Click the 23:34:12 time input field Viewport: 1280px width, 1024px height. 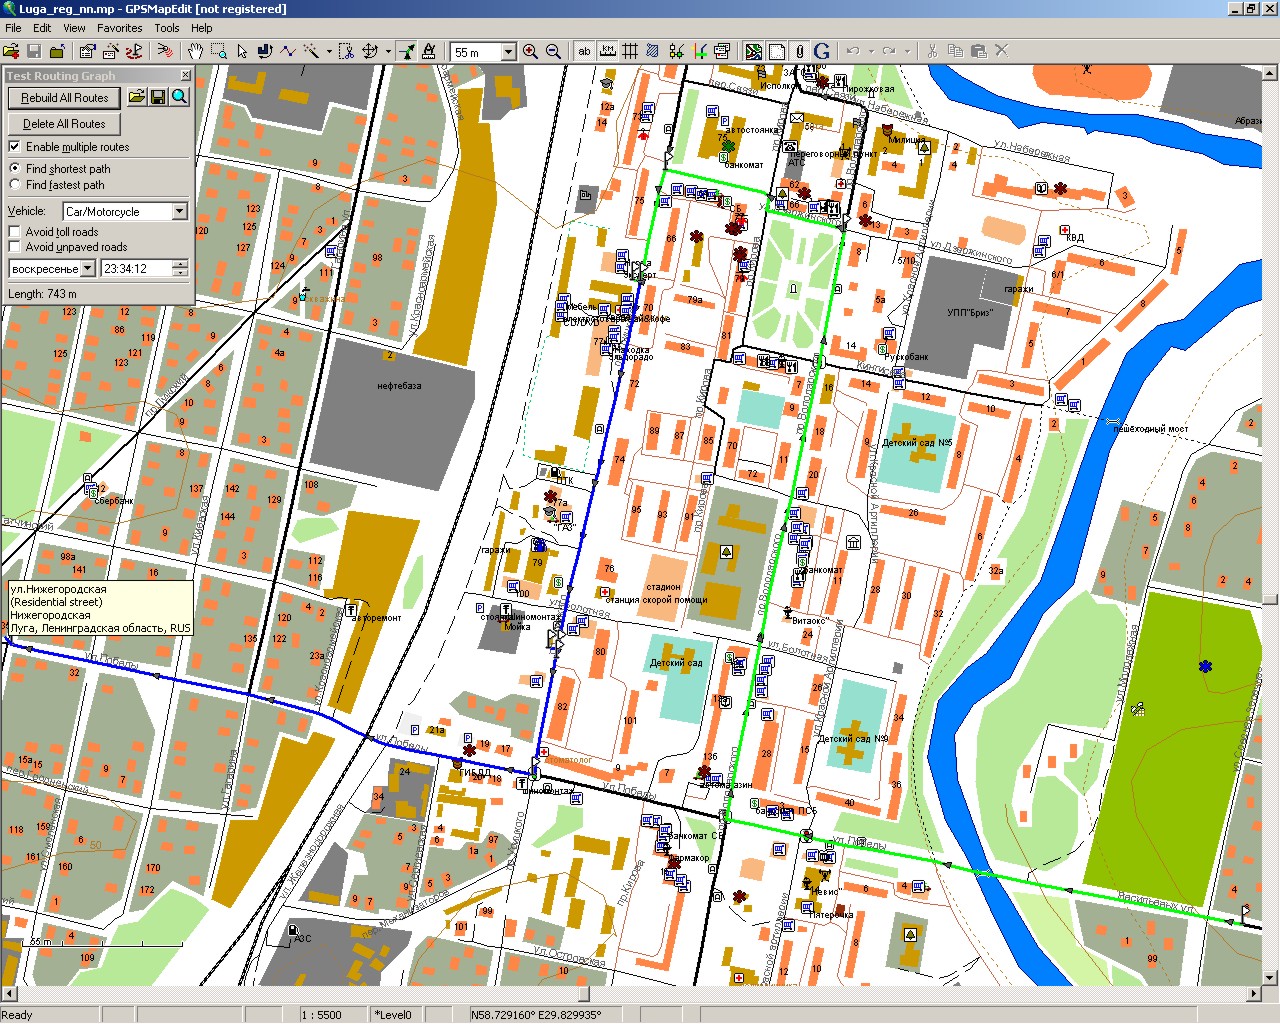tap(137, 268)
